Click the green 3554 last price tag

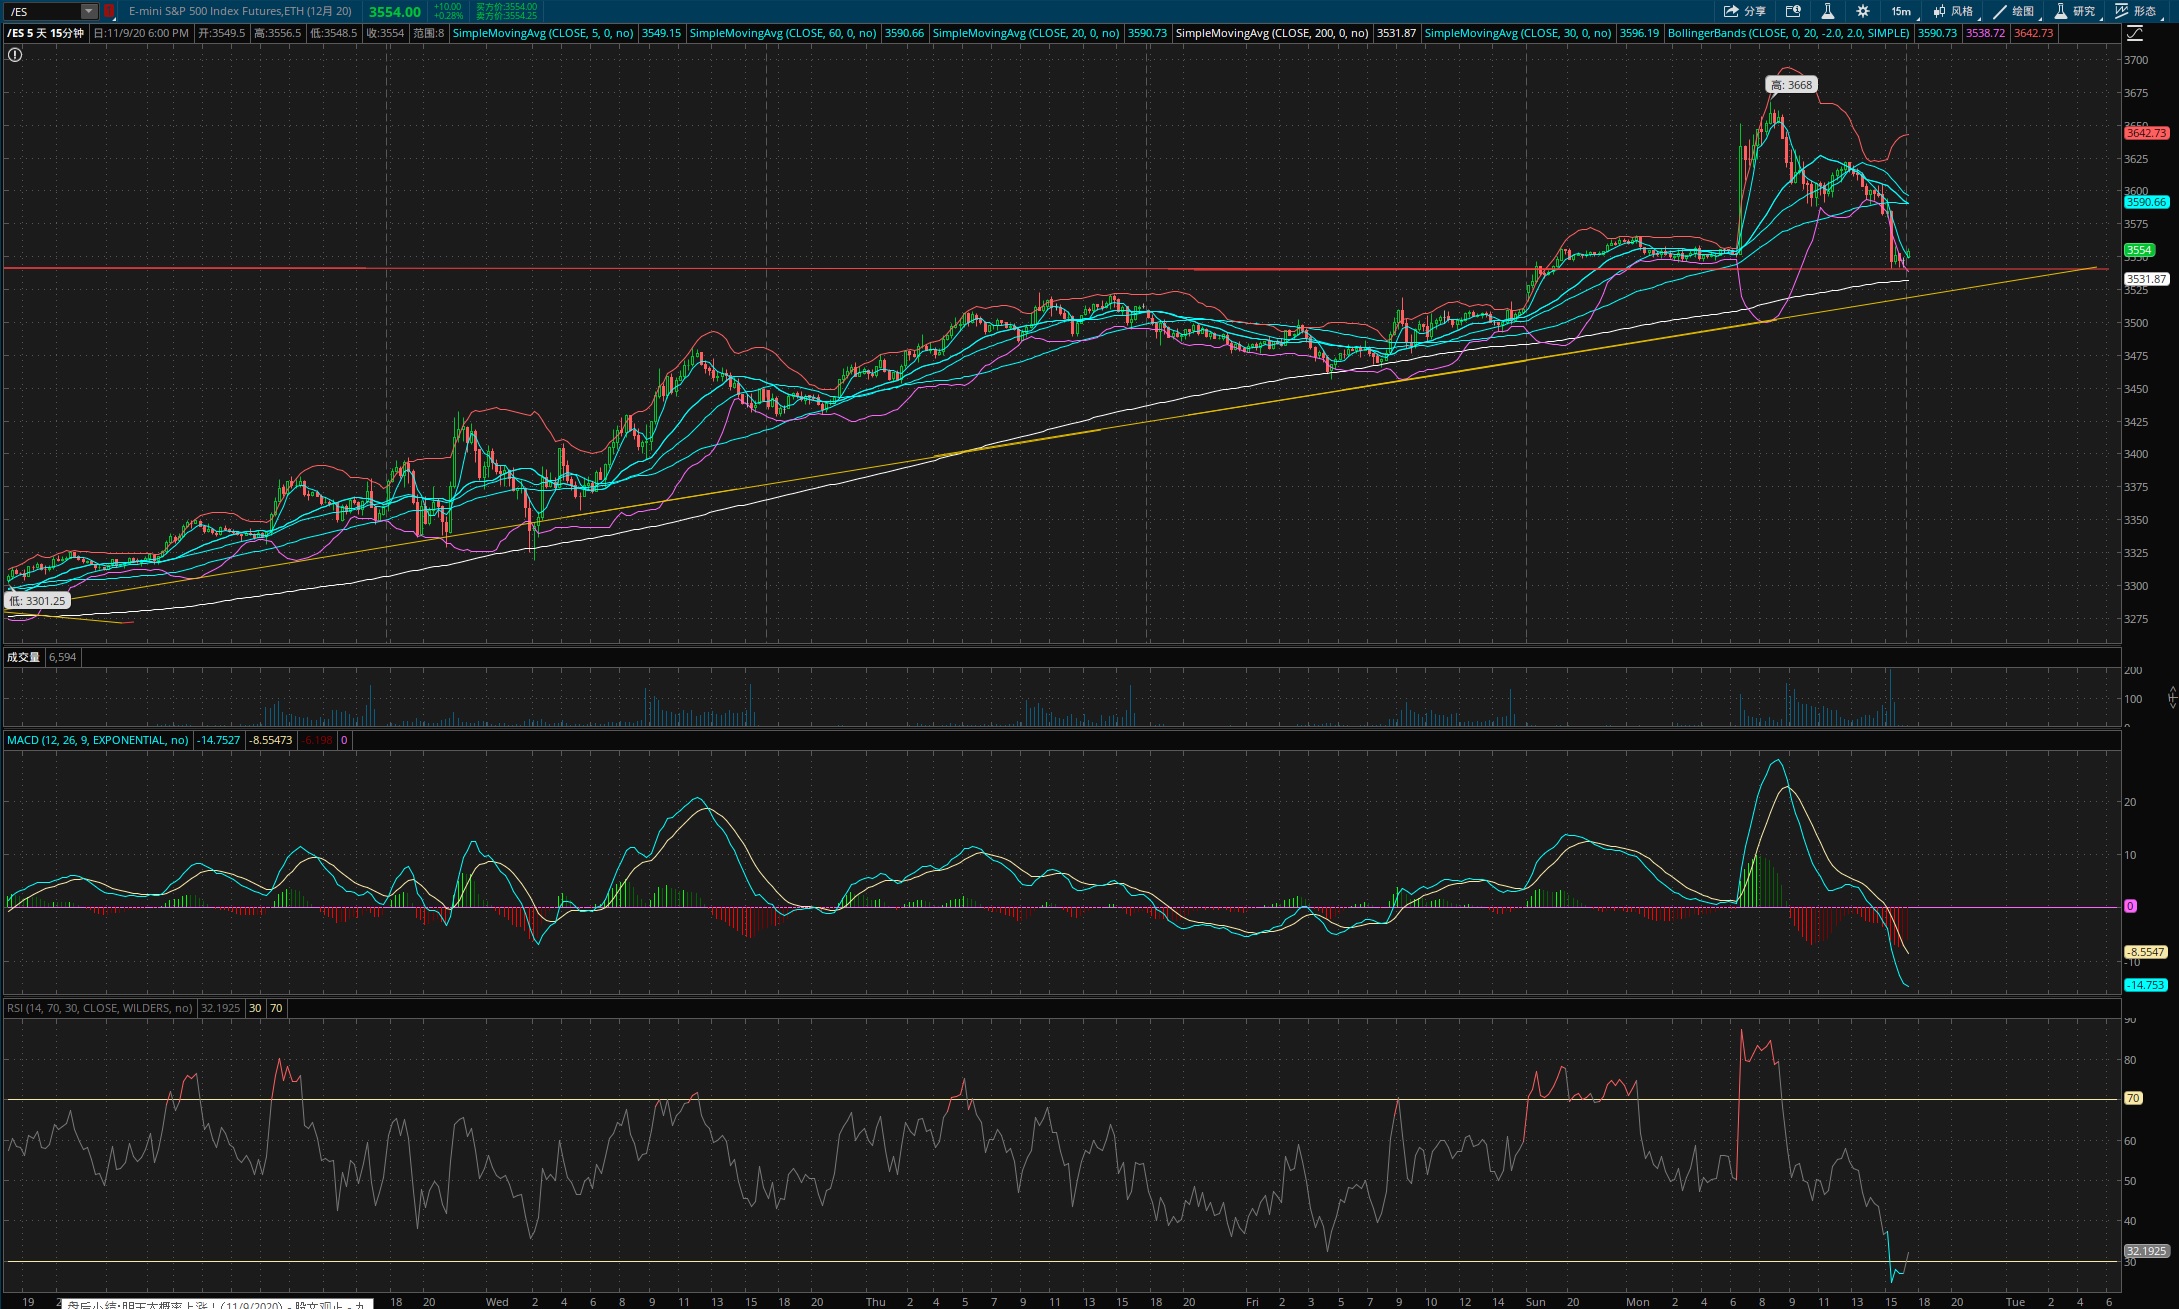point(2139,250)
